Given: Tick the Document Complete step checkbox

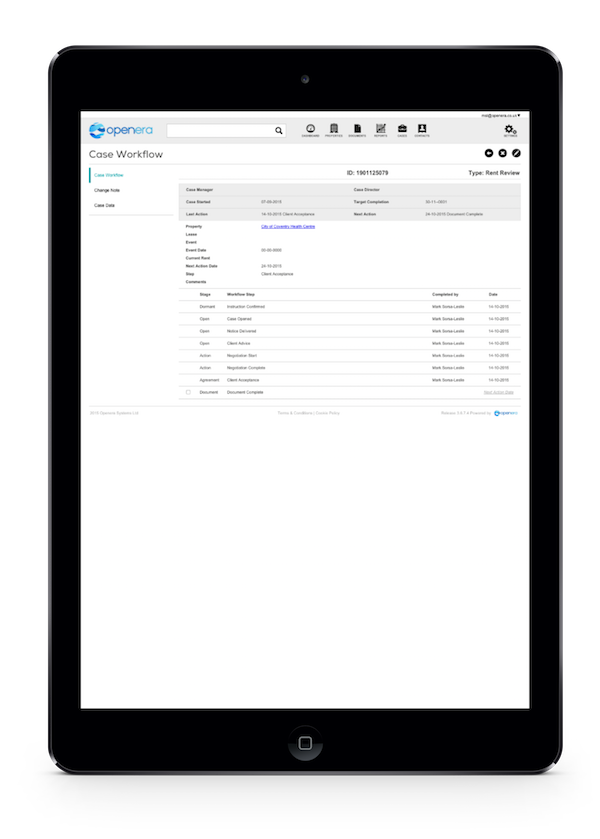Looking at the screenshot, I should (x=188, y=392).
